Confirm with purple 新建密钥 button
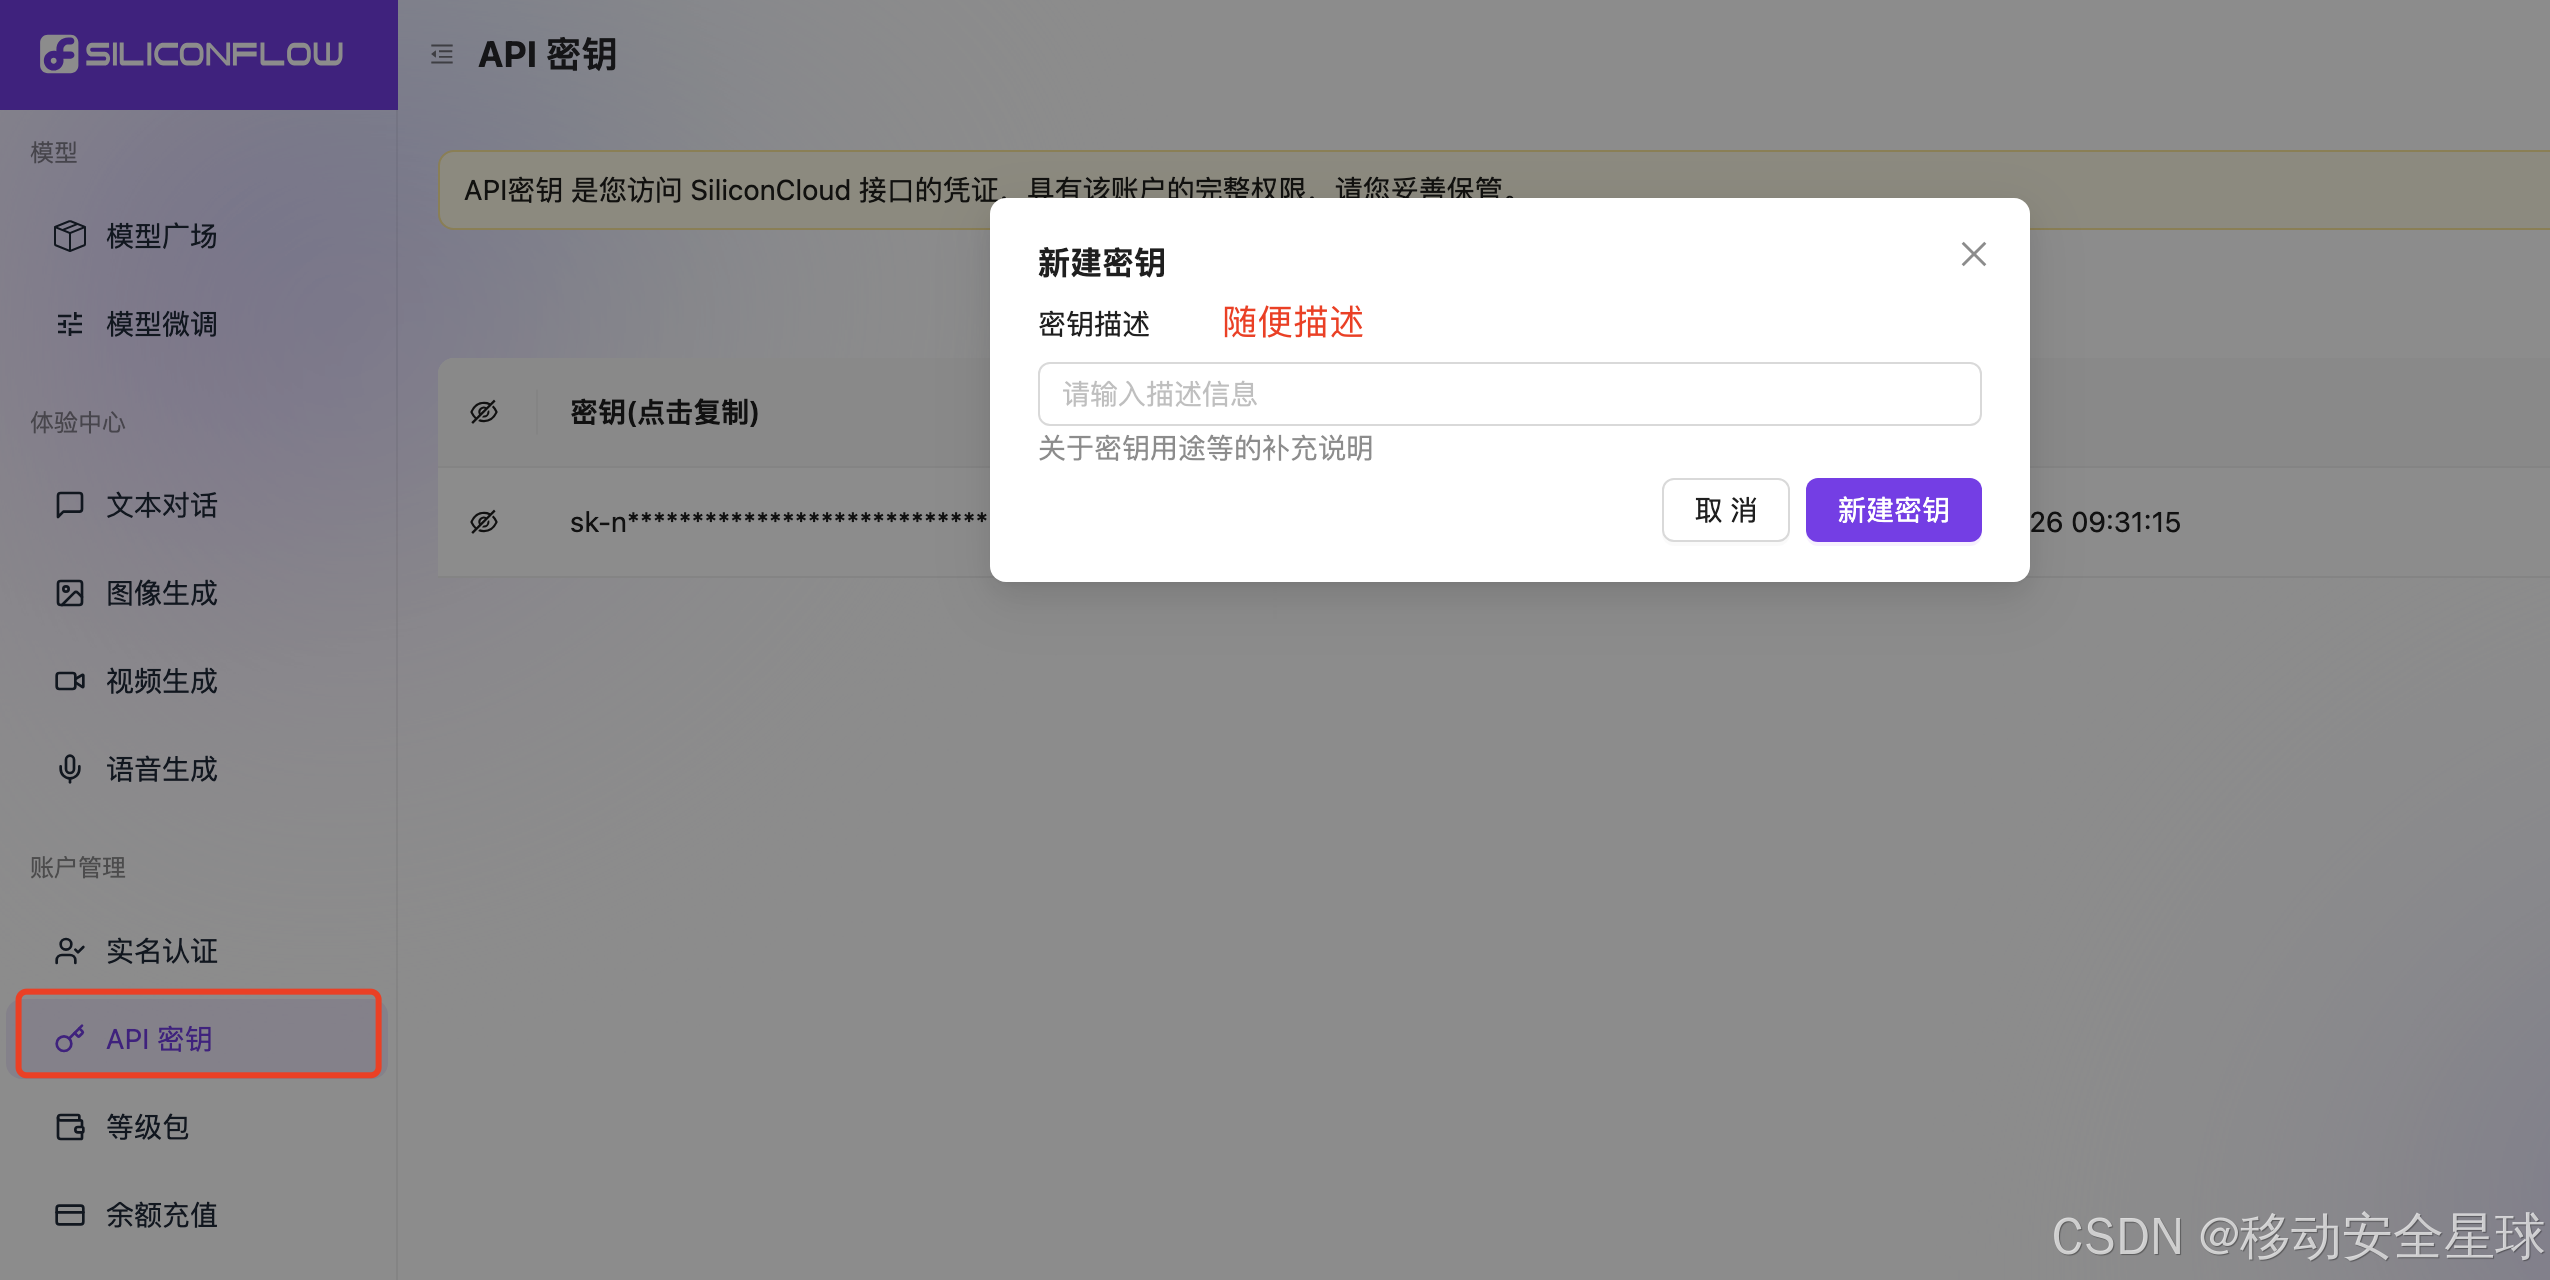Screen dimensions: 2550x1280 tap(1892, 510)
